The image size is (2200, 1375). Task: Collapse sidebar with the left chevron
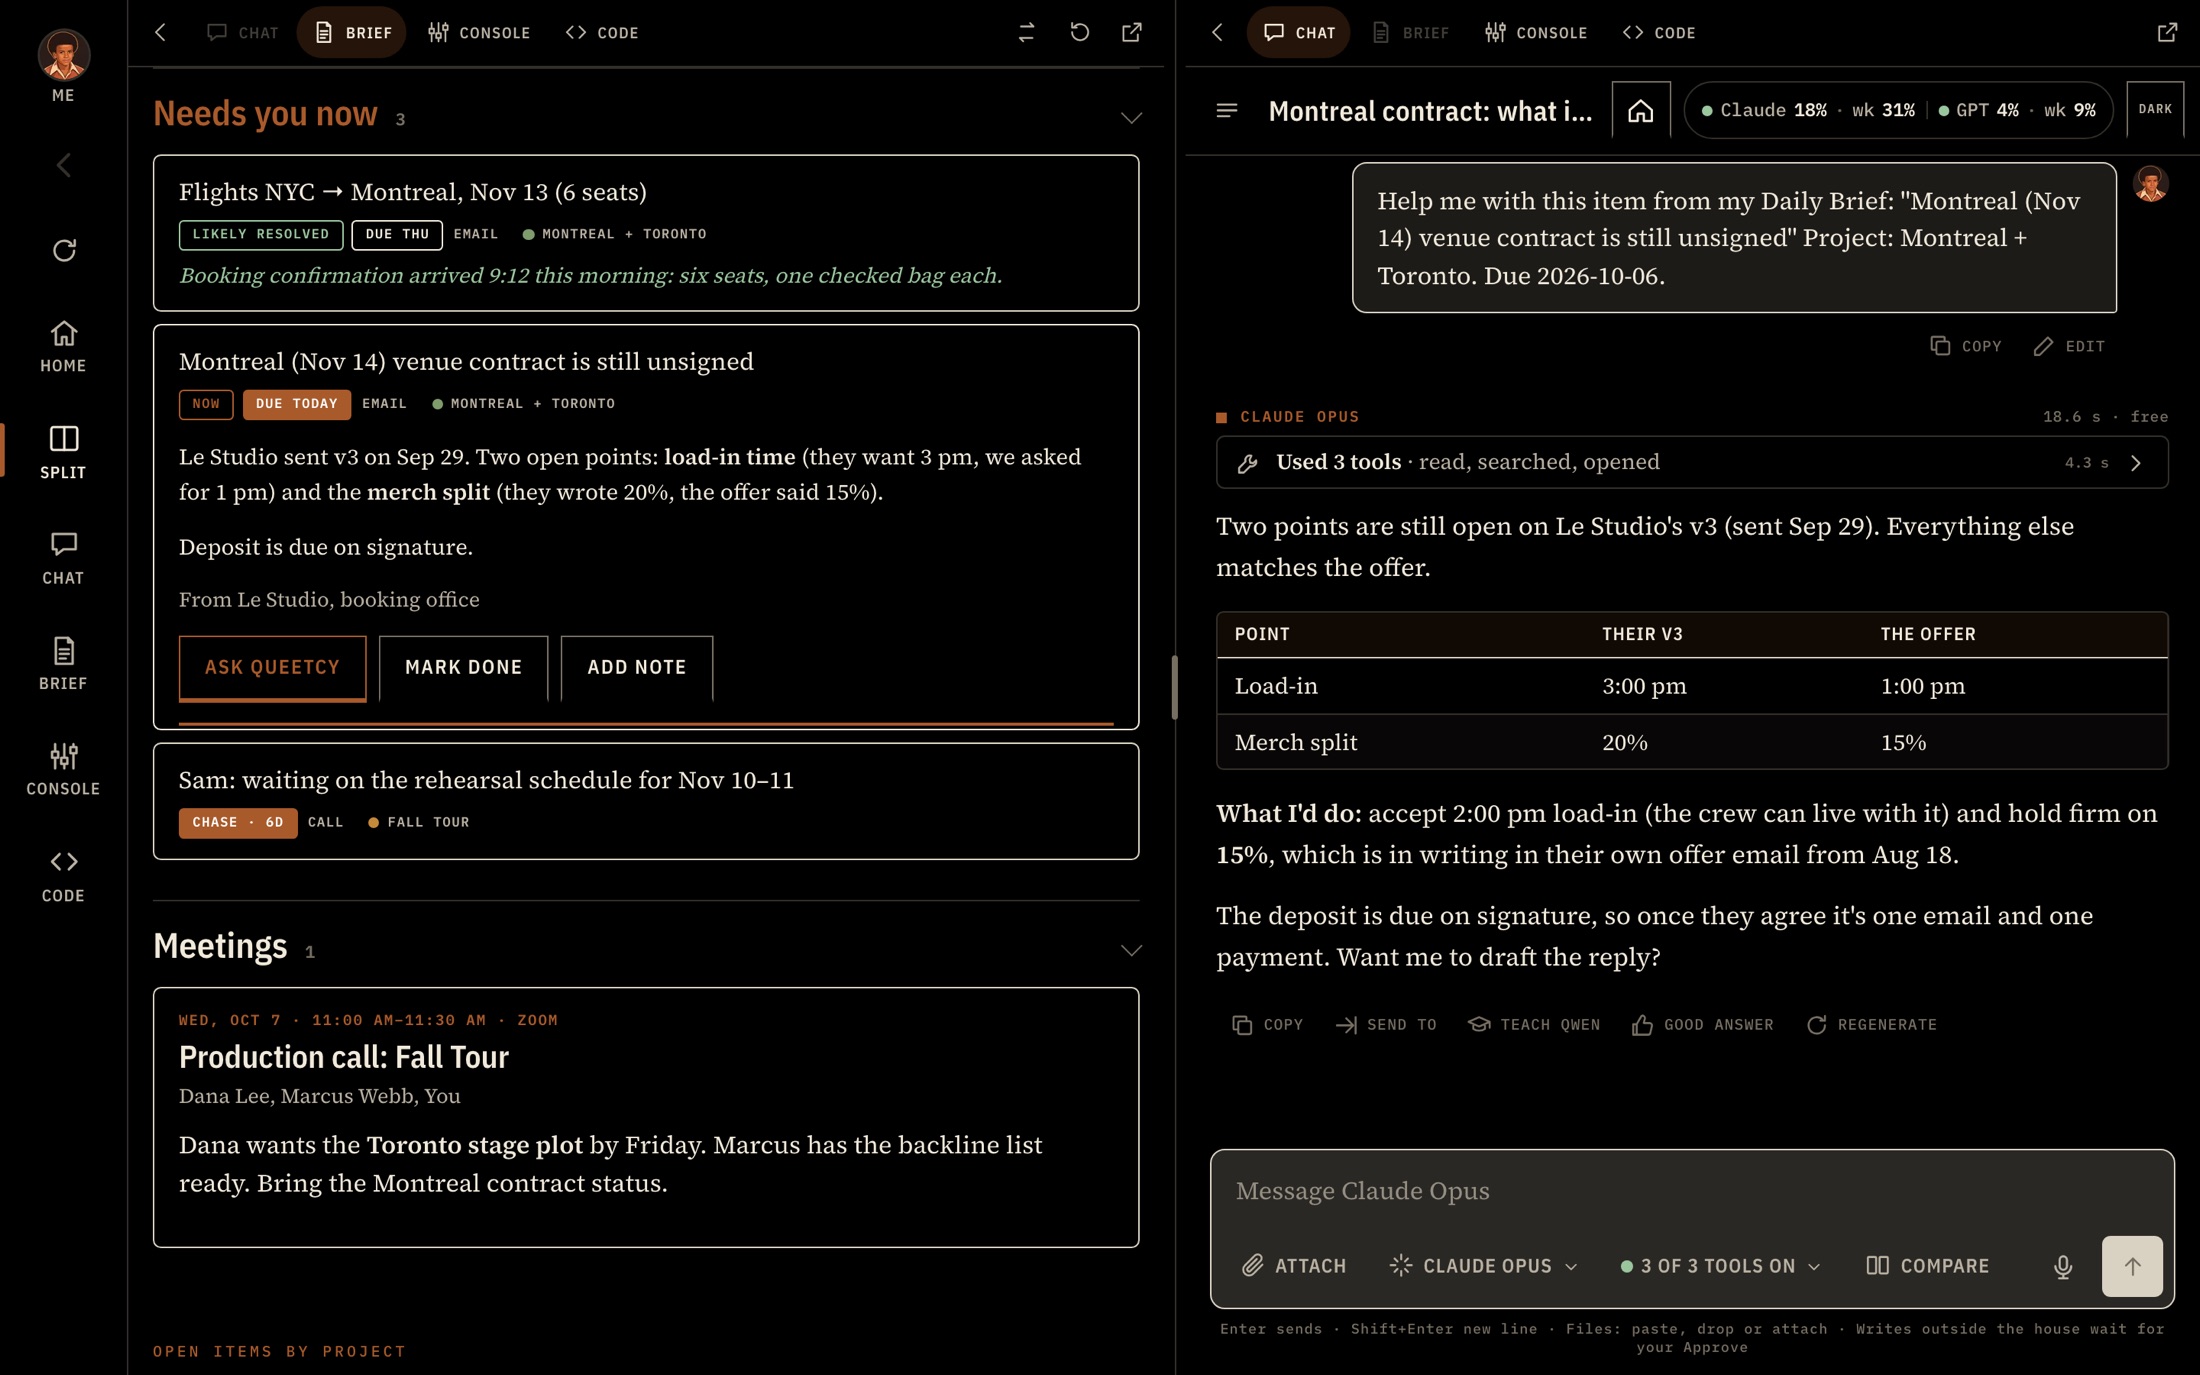click(64, 165)
